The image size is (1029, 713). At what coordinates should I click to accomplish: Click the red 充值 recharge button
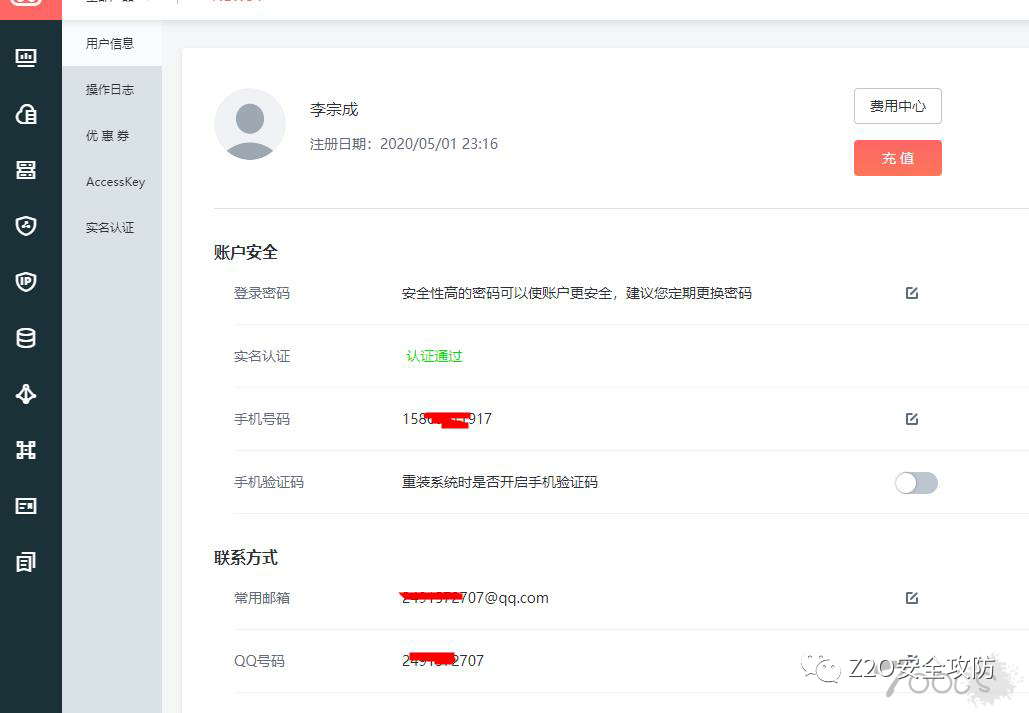point(898,158)
